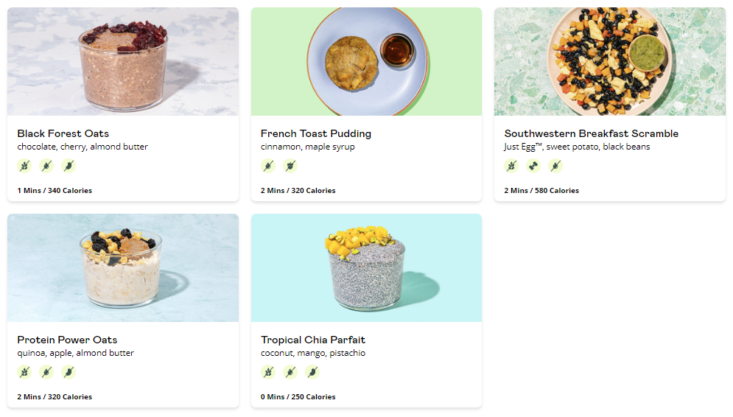
Task: Open the Protein Power Oats title
Action: [x=67, y=340]
